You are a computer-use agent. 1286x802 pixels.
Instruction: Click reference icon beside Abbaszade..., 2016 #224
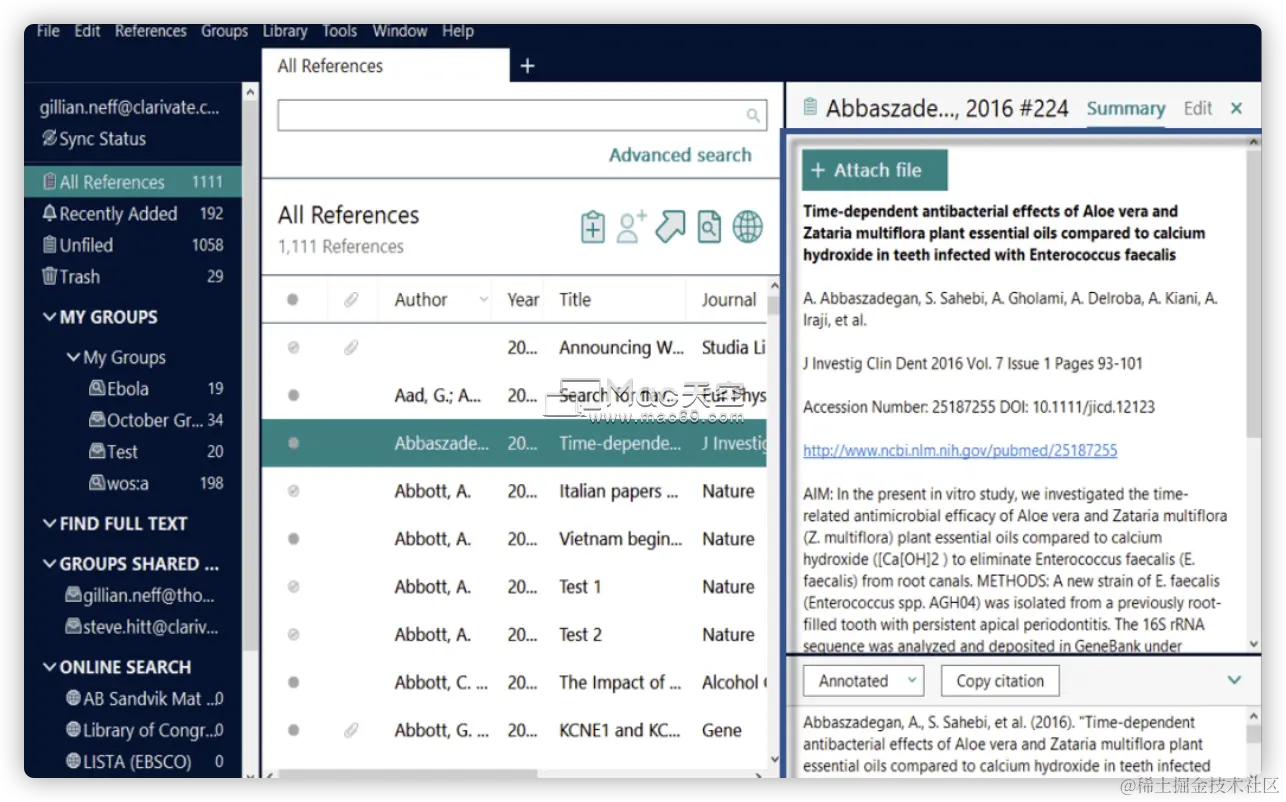point(810,107)
